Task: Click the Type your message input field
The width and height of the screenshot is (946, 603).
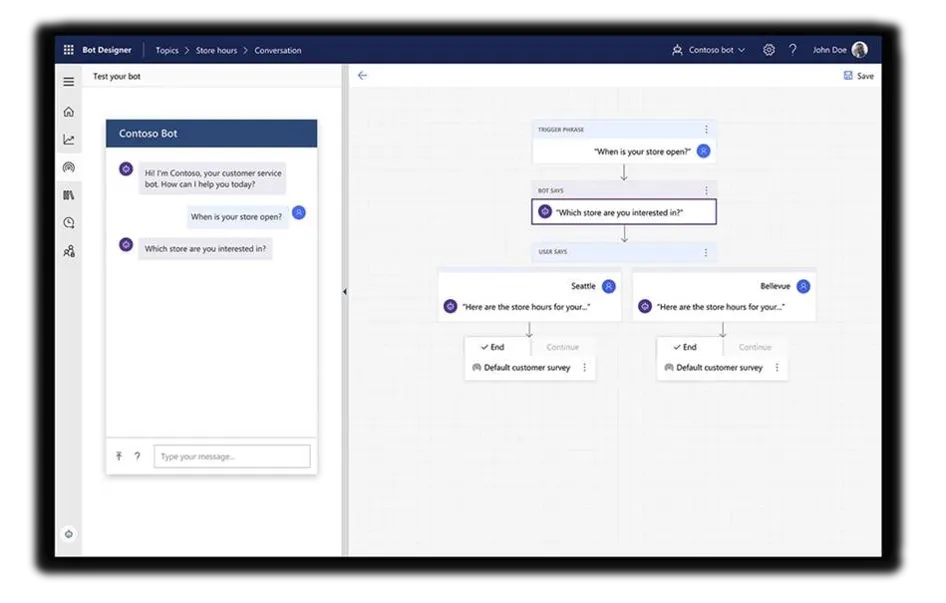Action: 232,456
